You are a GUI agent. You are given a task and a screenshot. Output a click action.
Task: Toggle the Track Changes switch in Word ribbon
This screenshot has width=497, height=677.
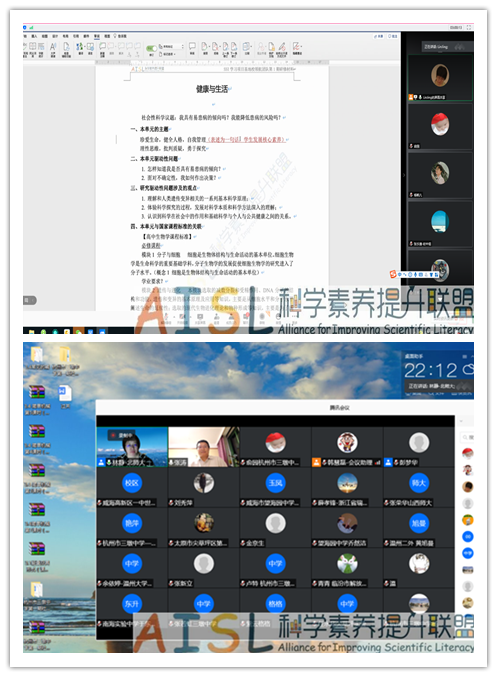tap(151, 48)
